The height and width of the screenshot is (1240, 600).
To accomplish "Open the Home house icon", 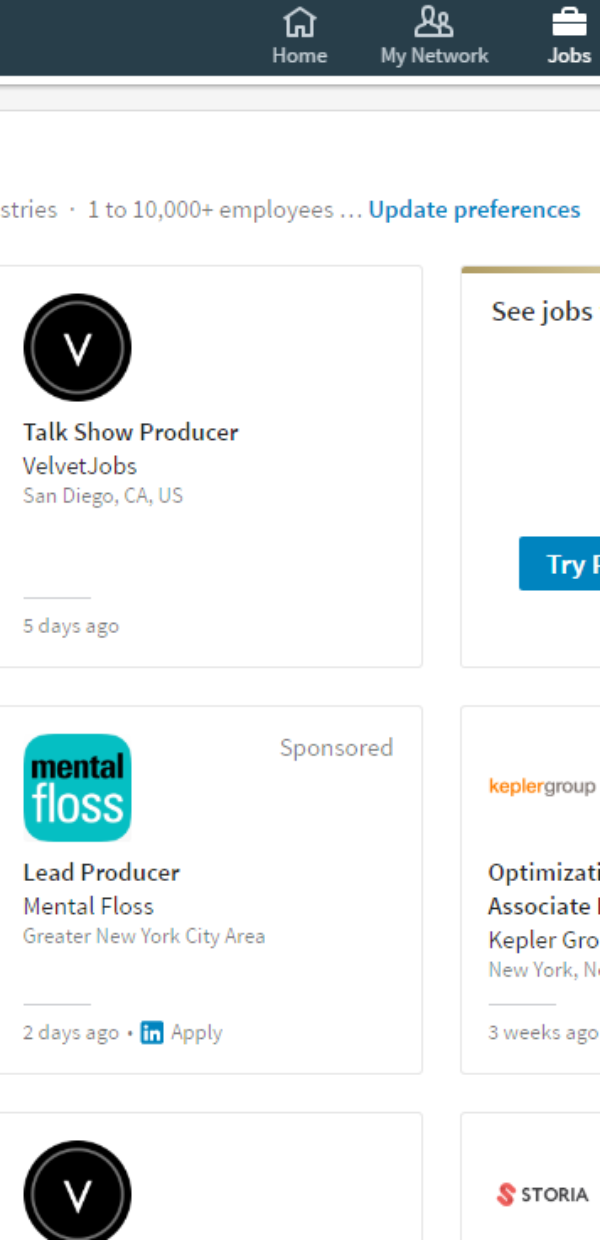I will coord(299,22).
